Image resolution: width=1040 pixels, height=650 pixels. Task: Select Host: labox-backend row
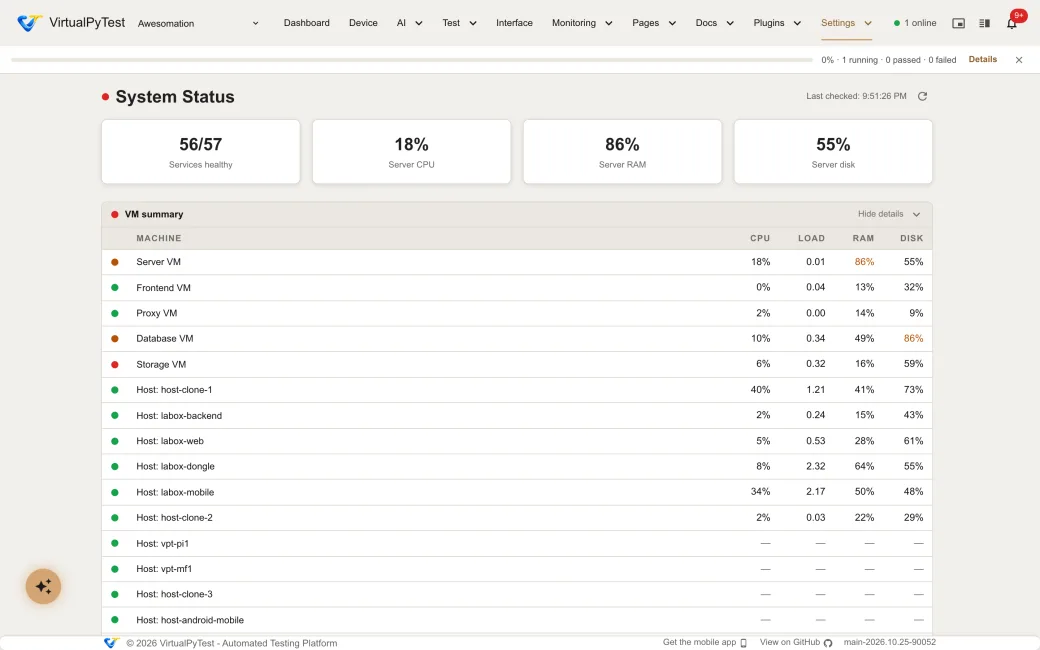(x=517, y=415)
